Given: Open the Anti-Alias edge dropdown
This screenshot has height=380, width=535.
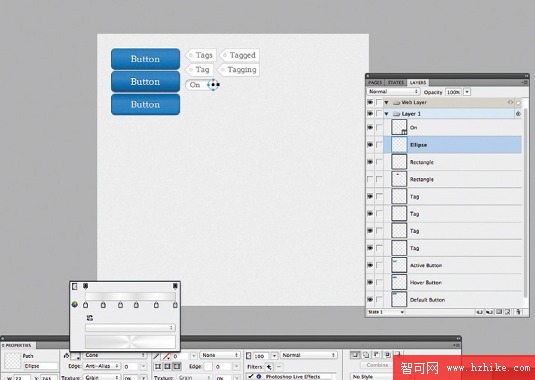Looking at the screenshot, I should click(101, 366).
